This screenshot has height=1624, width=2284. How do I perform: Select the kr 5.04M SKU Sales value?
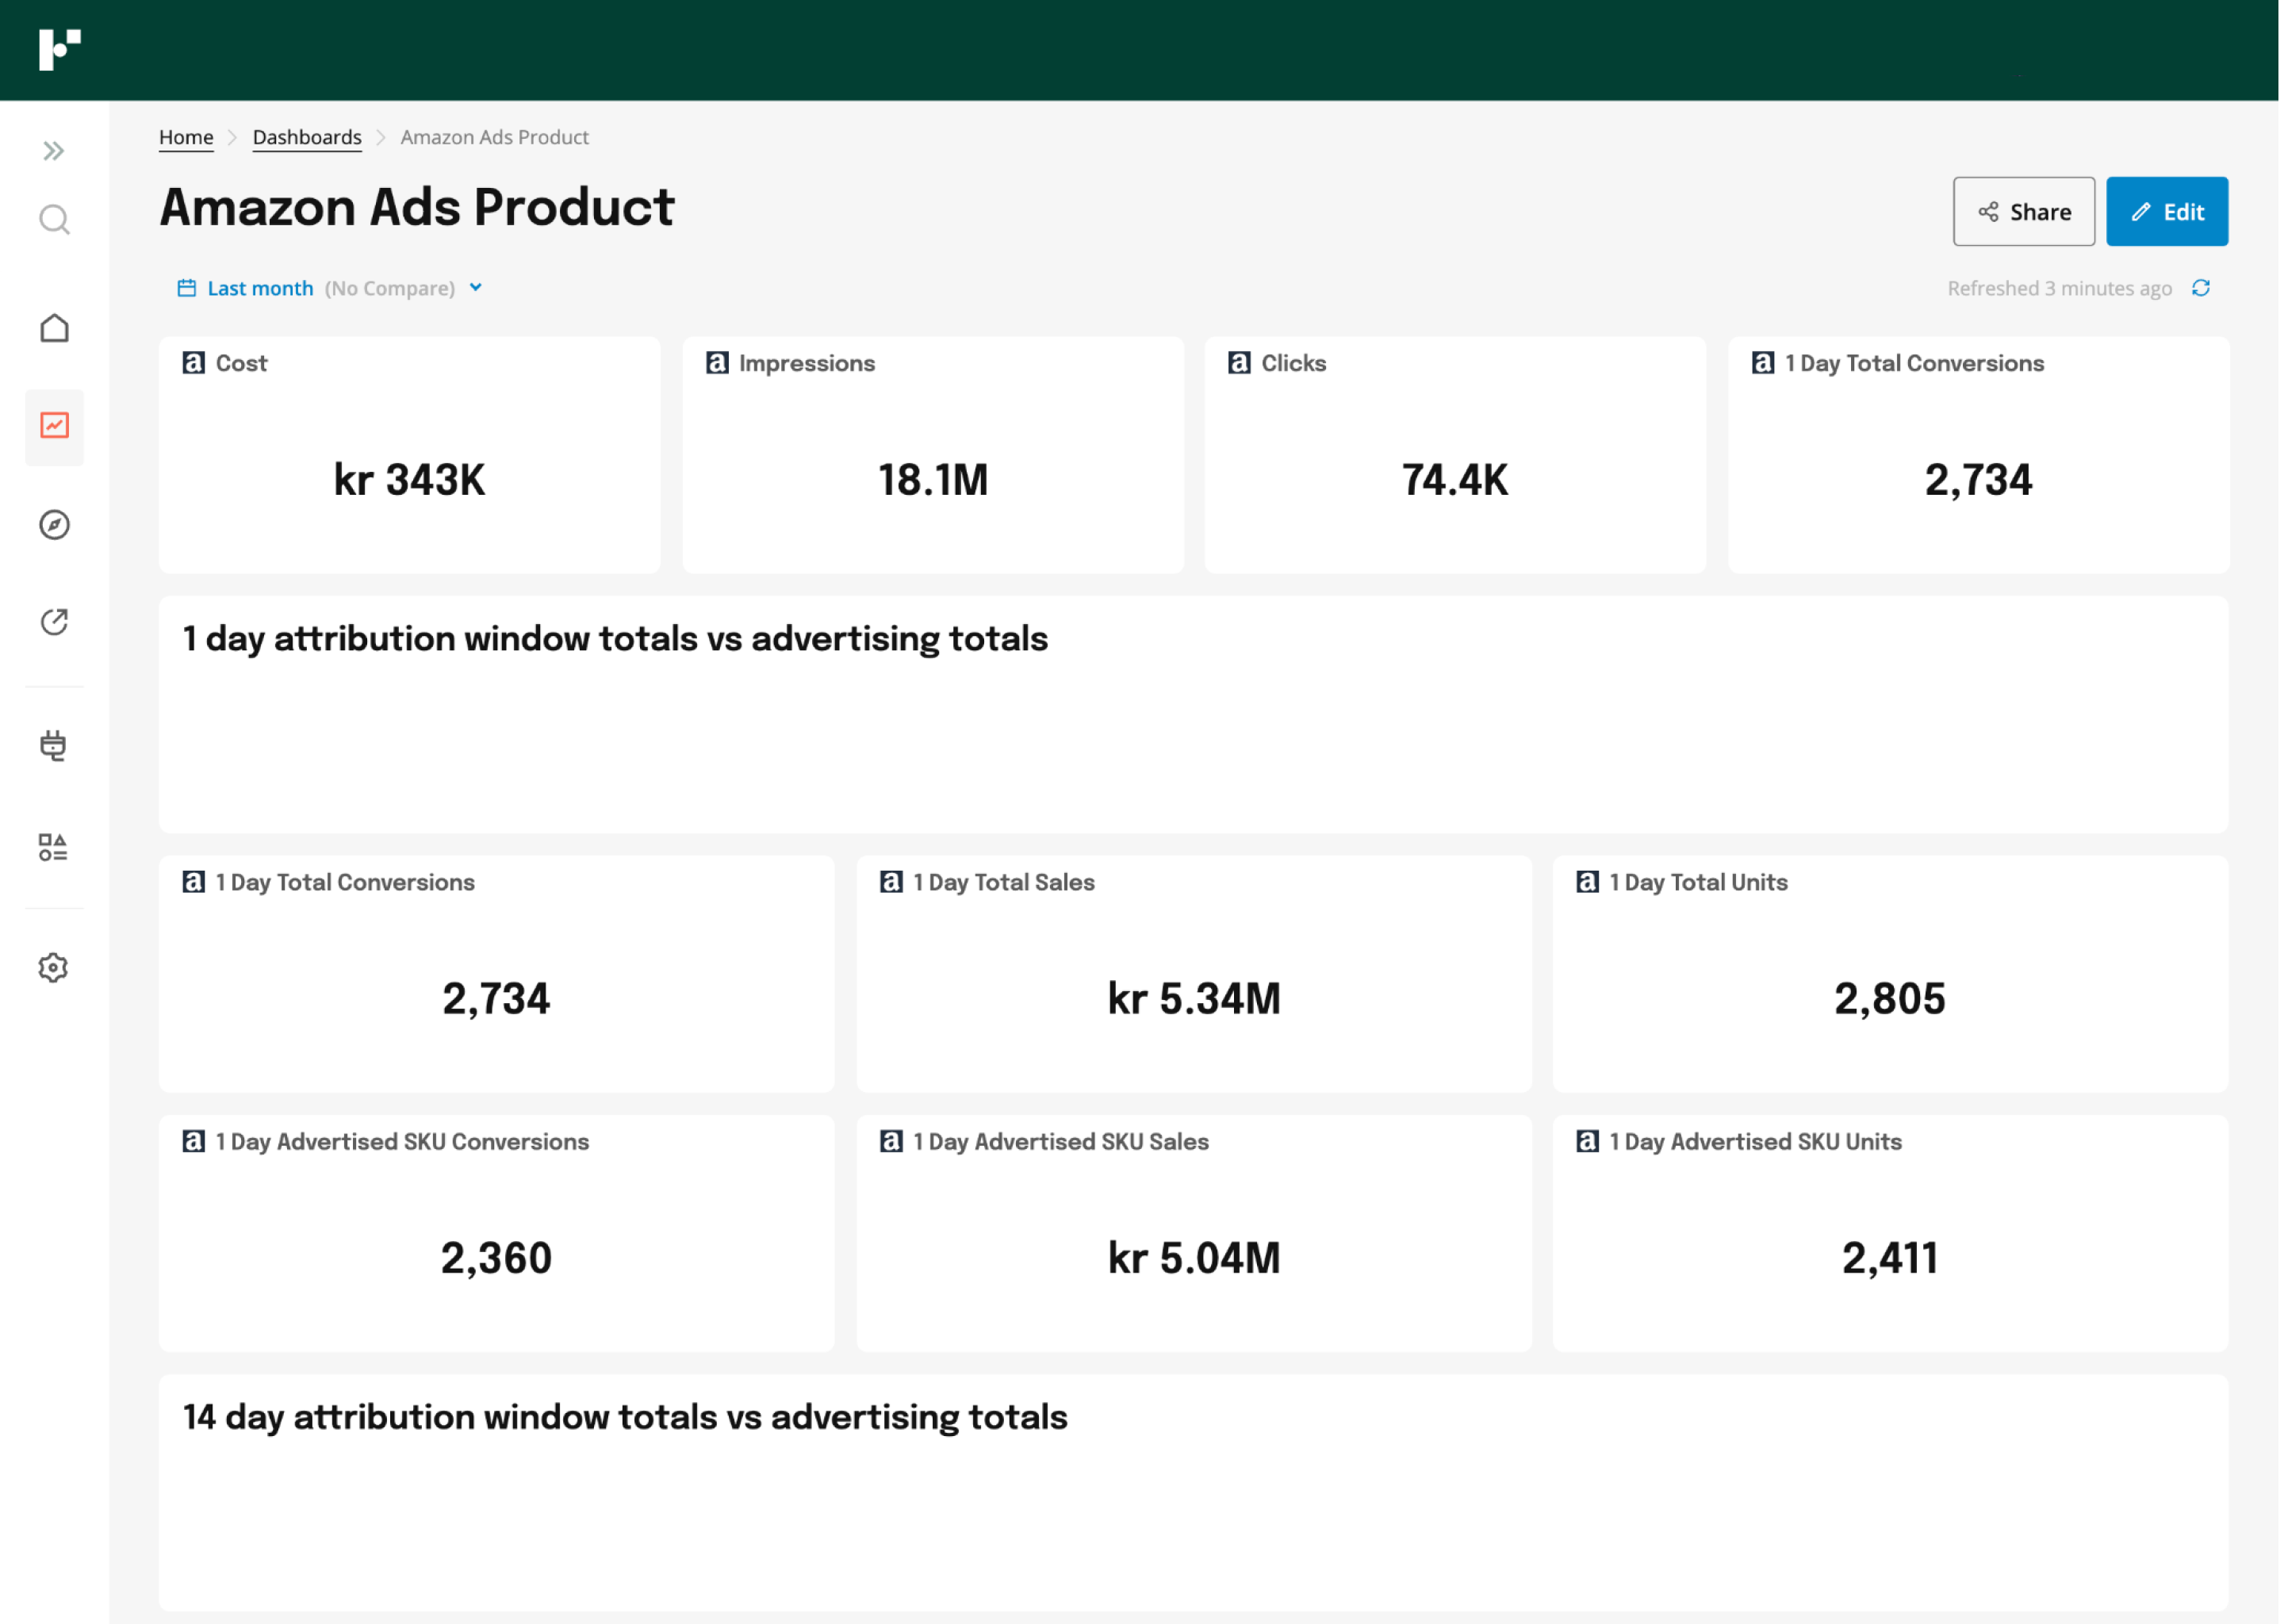(x=1194, y=1259)
